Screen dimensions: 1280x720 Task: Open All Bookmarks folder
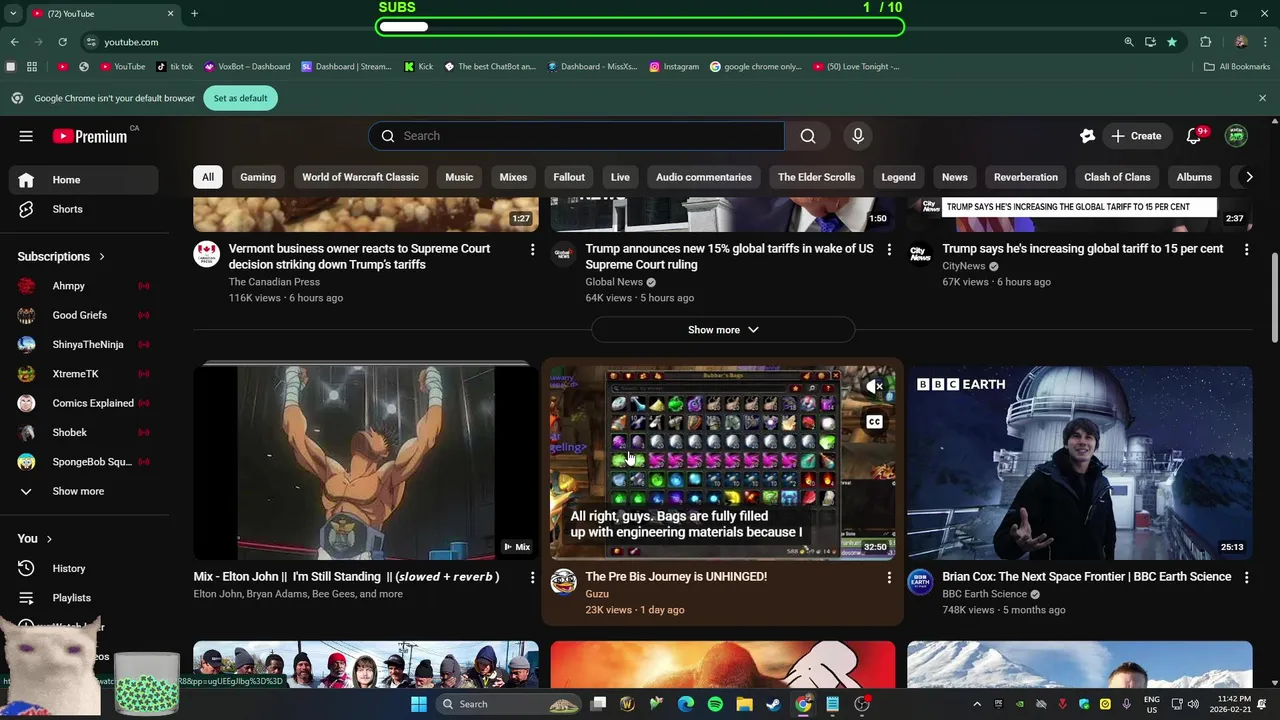pos(1237,67)
